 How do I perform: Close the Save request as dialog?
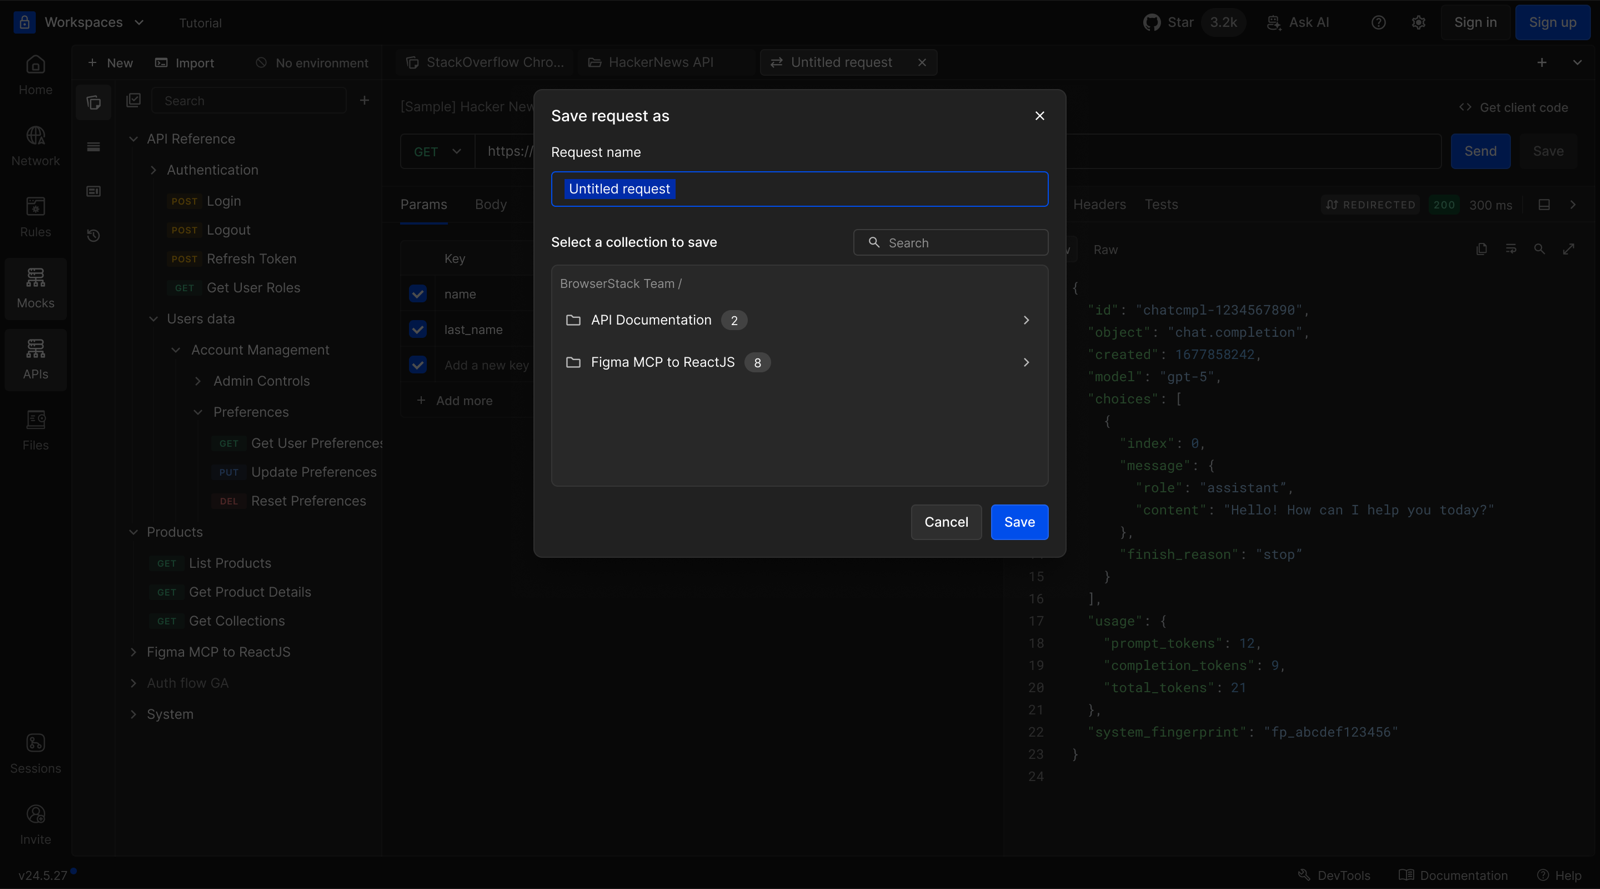1040,116
